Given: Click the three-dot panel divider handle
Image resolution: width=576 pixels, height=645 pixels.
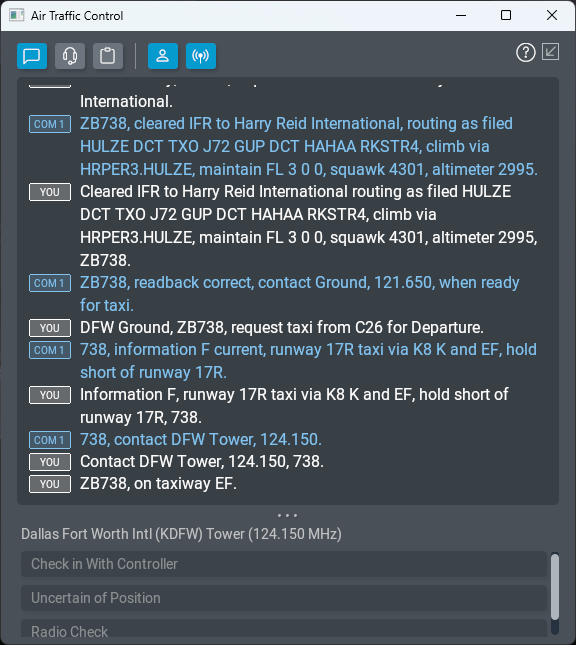Looking at the screenshot, I should pyautogui.click(x=287, y=515).
